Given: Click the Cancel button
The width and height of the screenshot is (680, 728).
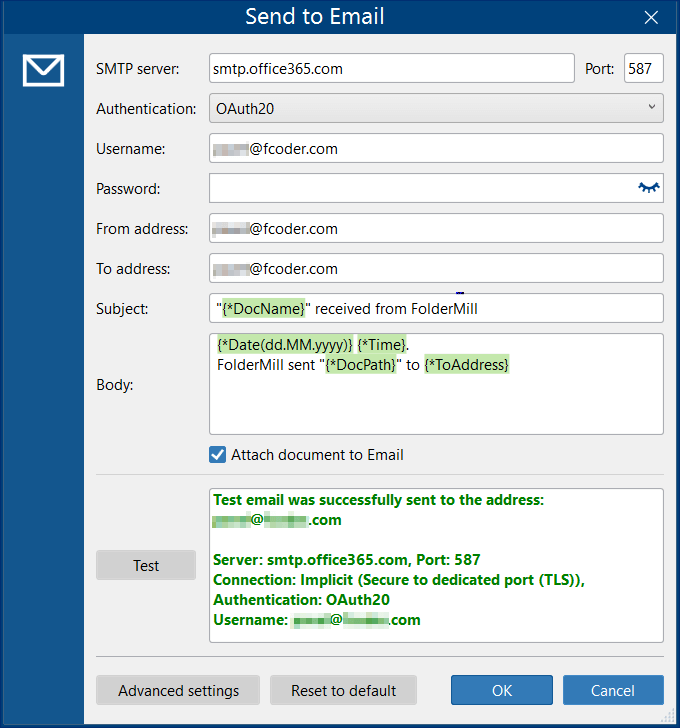Looking at the screenshot, I should click(x=613, y=690).
